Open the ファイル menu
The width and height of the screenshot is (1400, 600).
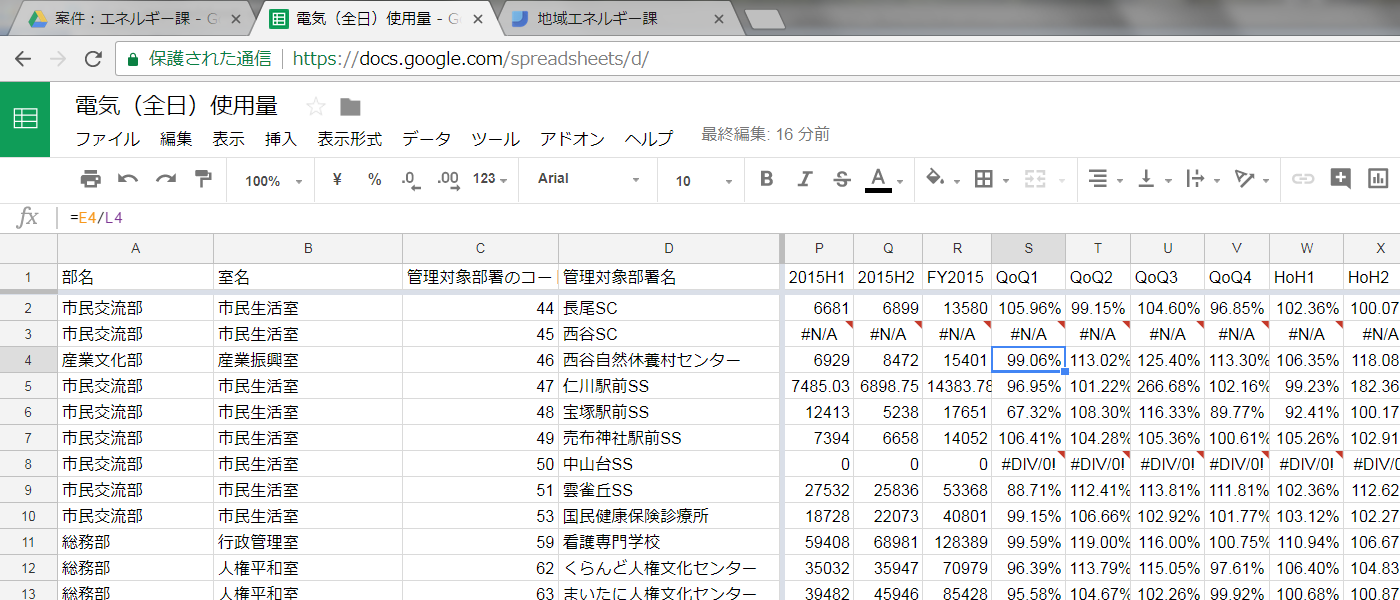[x=108, y=139]
